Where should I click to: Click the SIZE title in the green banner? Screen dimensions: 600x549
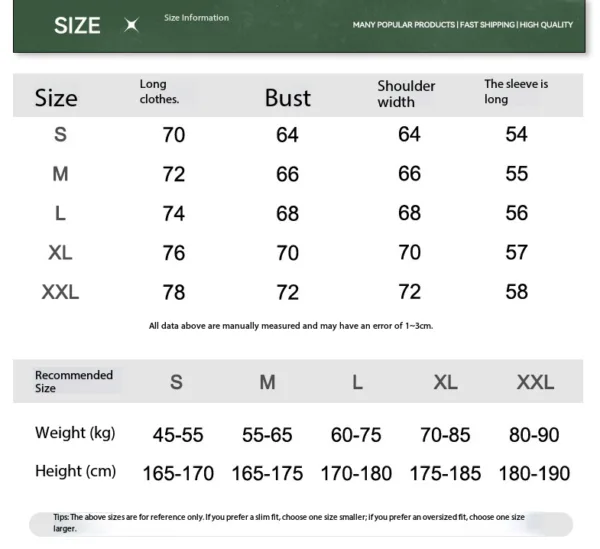click(x=77, y=26)
